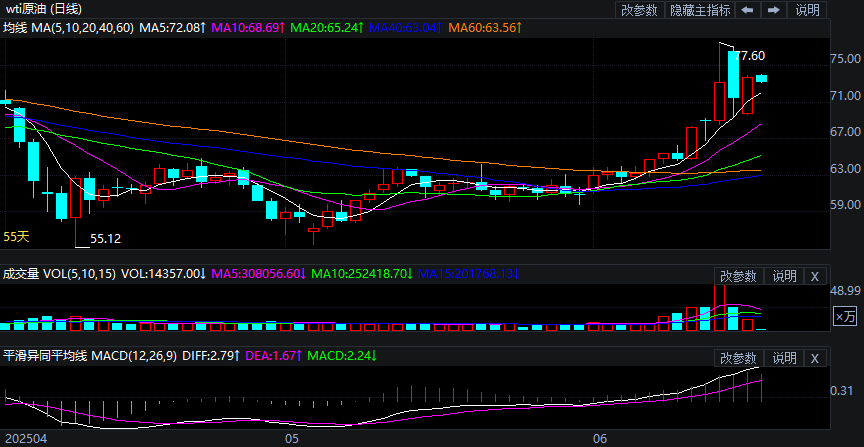This screenshot has width=864, height=447.
Task: Open 改参数 in the MACD panel
Action: point(740,358)
